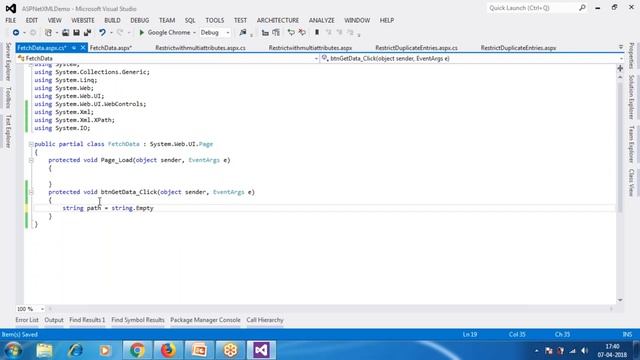Click the Open File toolbar icon
Image resolution: width=640 pixels, height=360 pixels.
click(65, 33)
